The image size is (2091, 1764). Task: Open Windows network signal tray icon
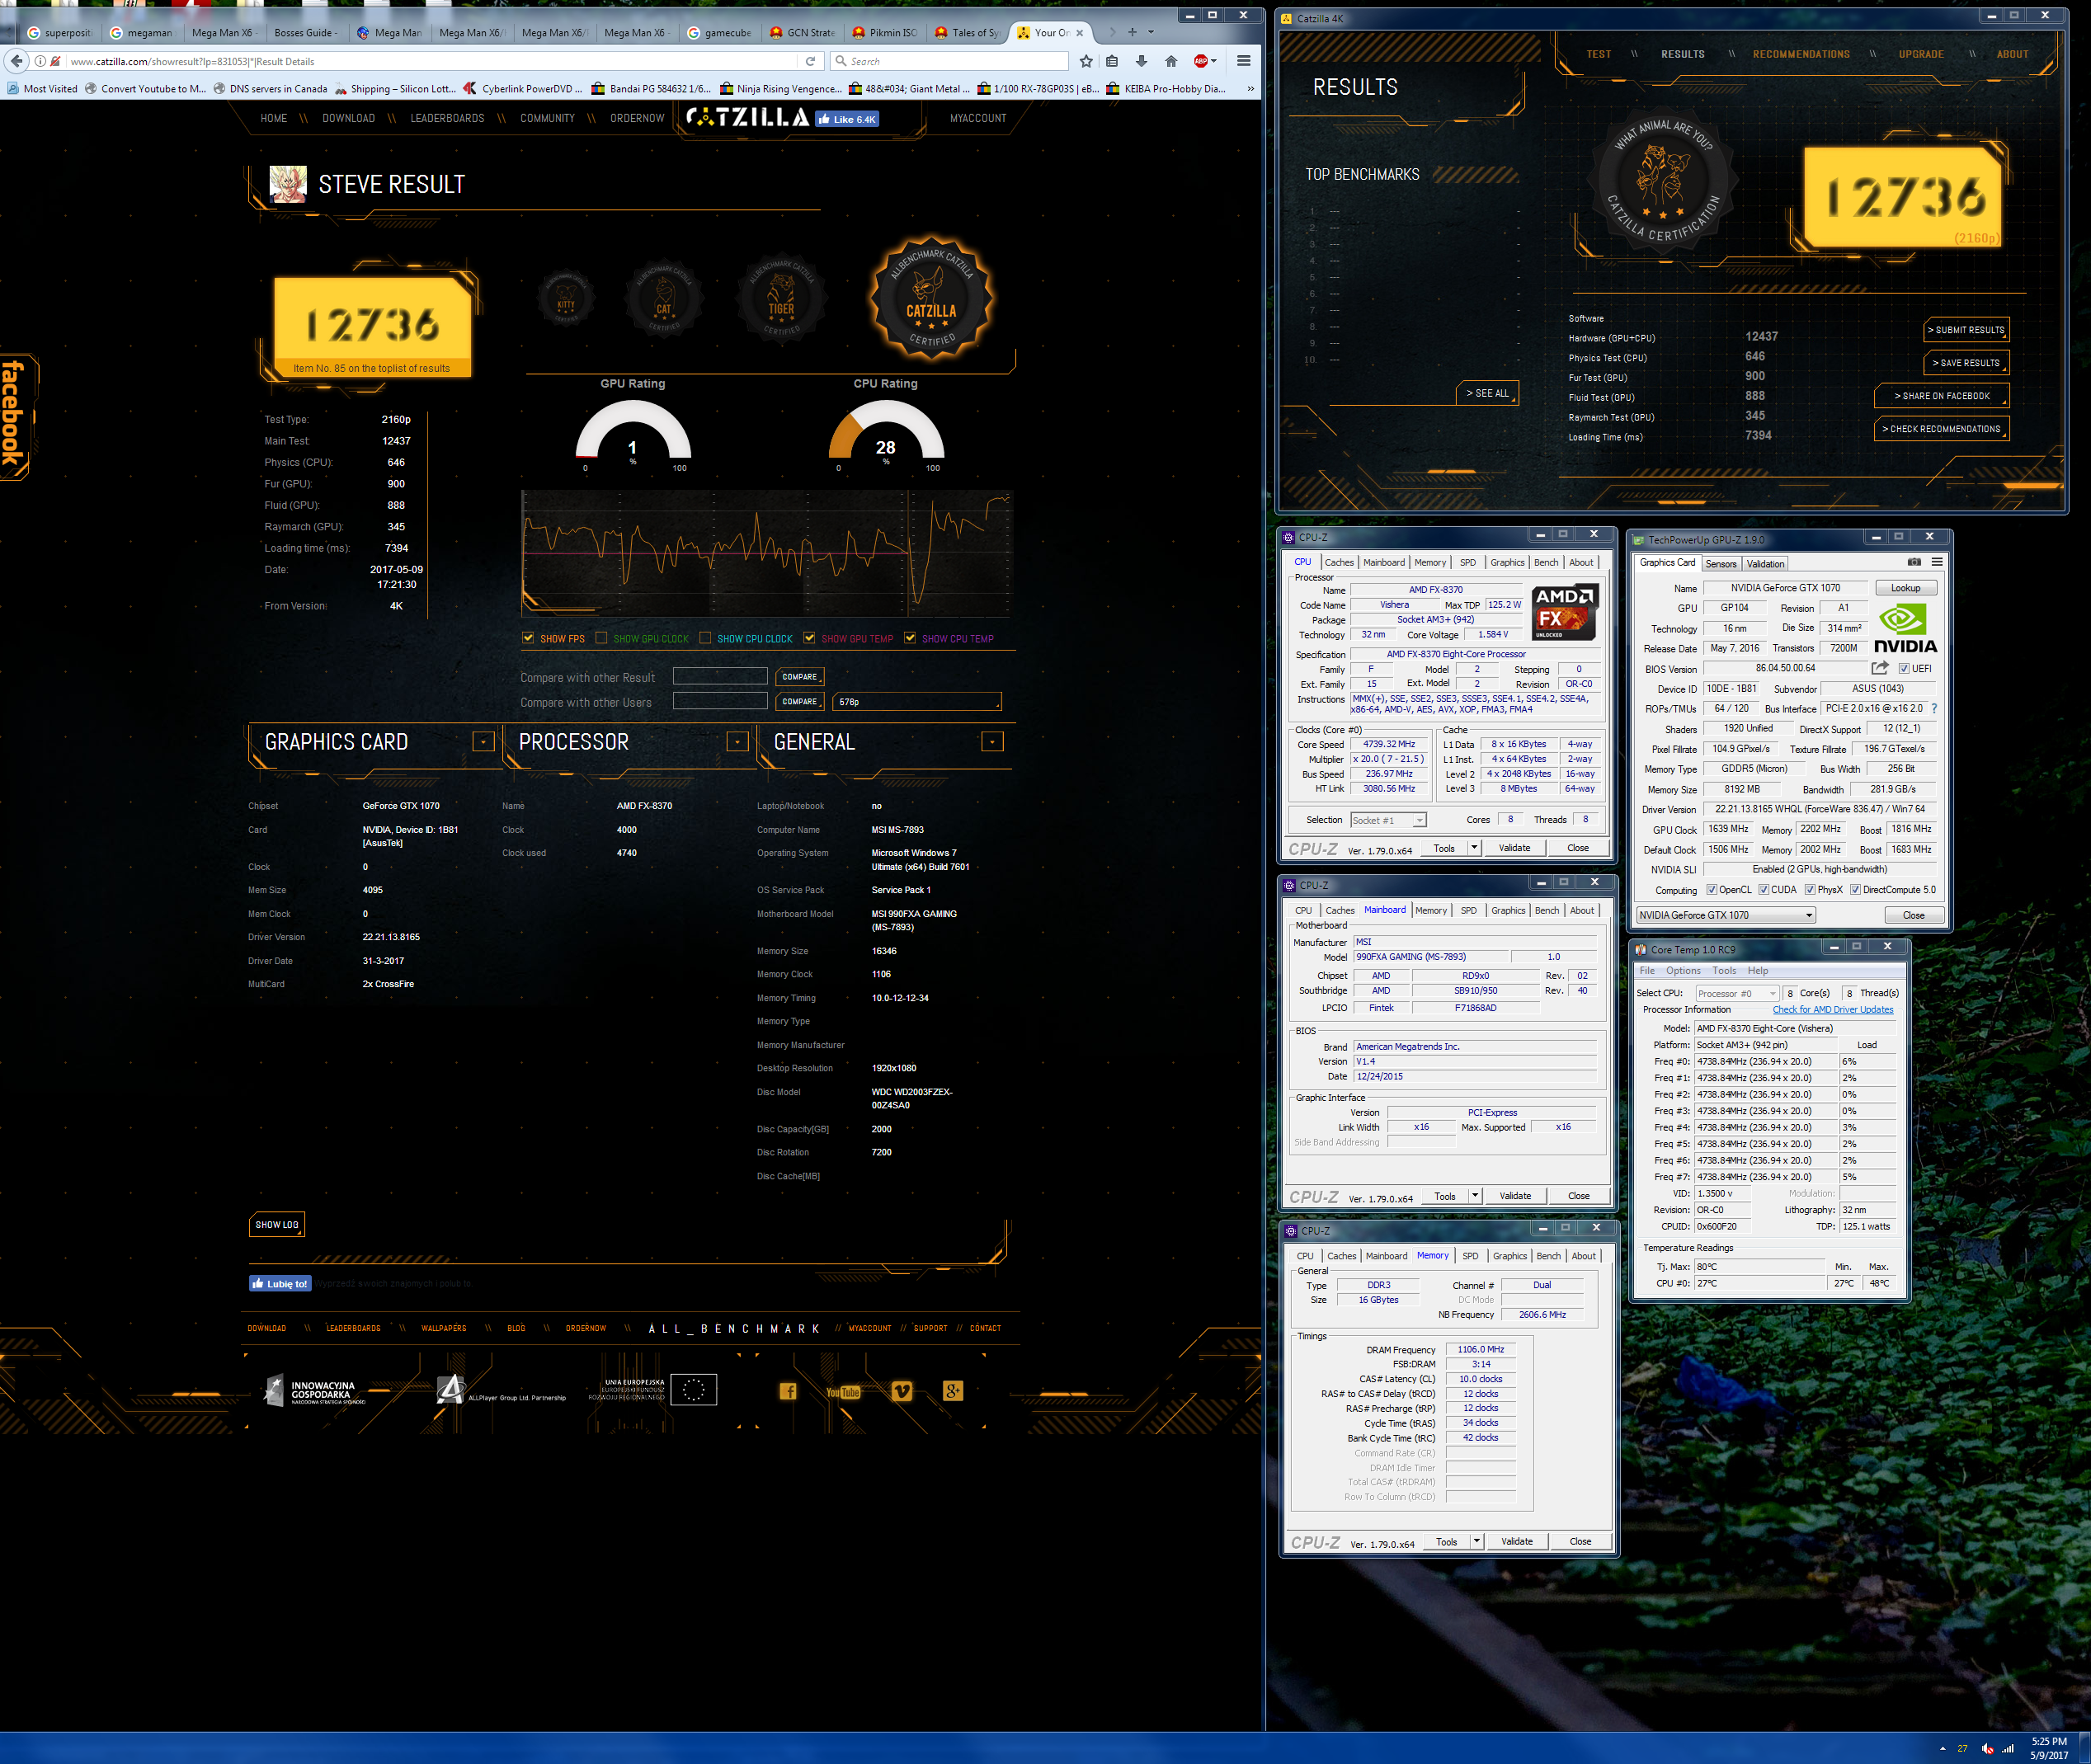[x=2007, y=1748]
